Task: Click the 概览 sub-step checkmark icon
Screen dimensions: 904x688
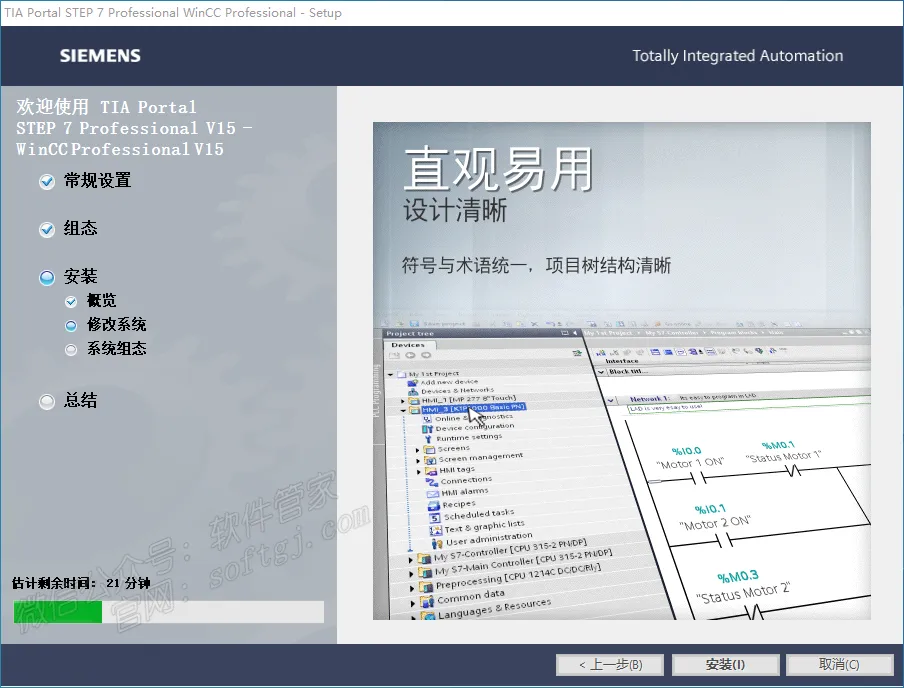Action: click(71, 302)
